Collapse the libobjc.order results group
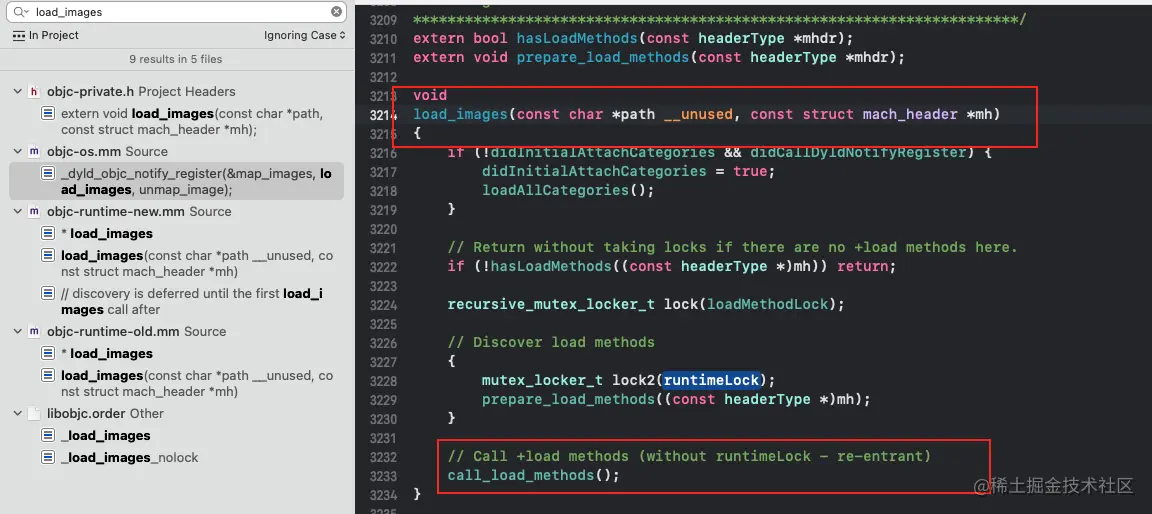This screenshot has width=1152, height=514. point(17,413)
